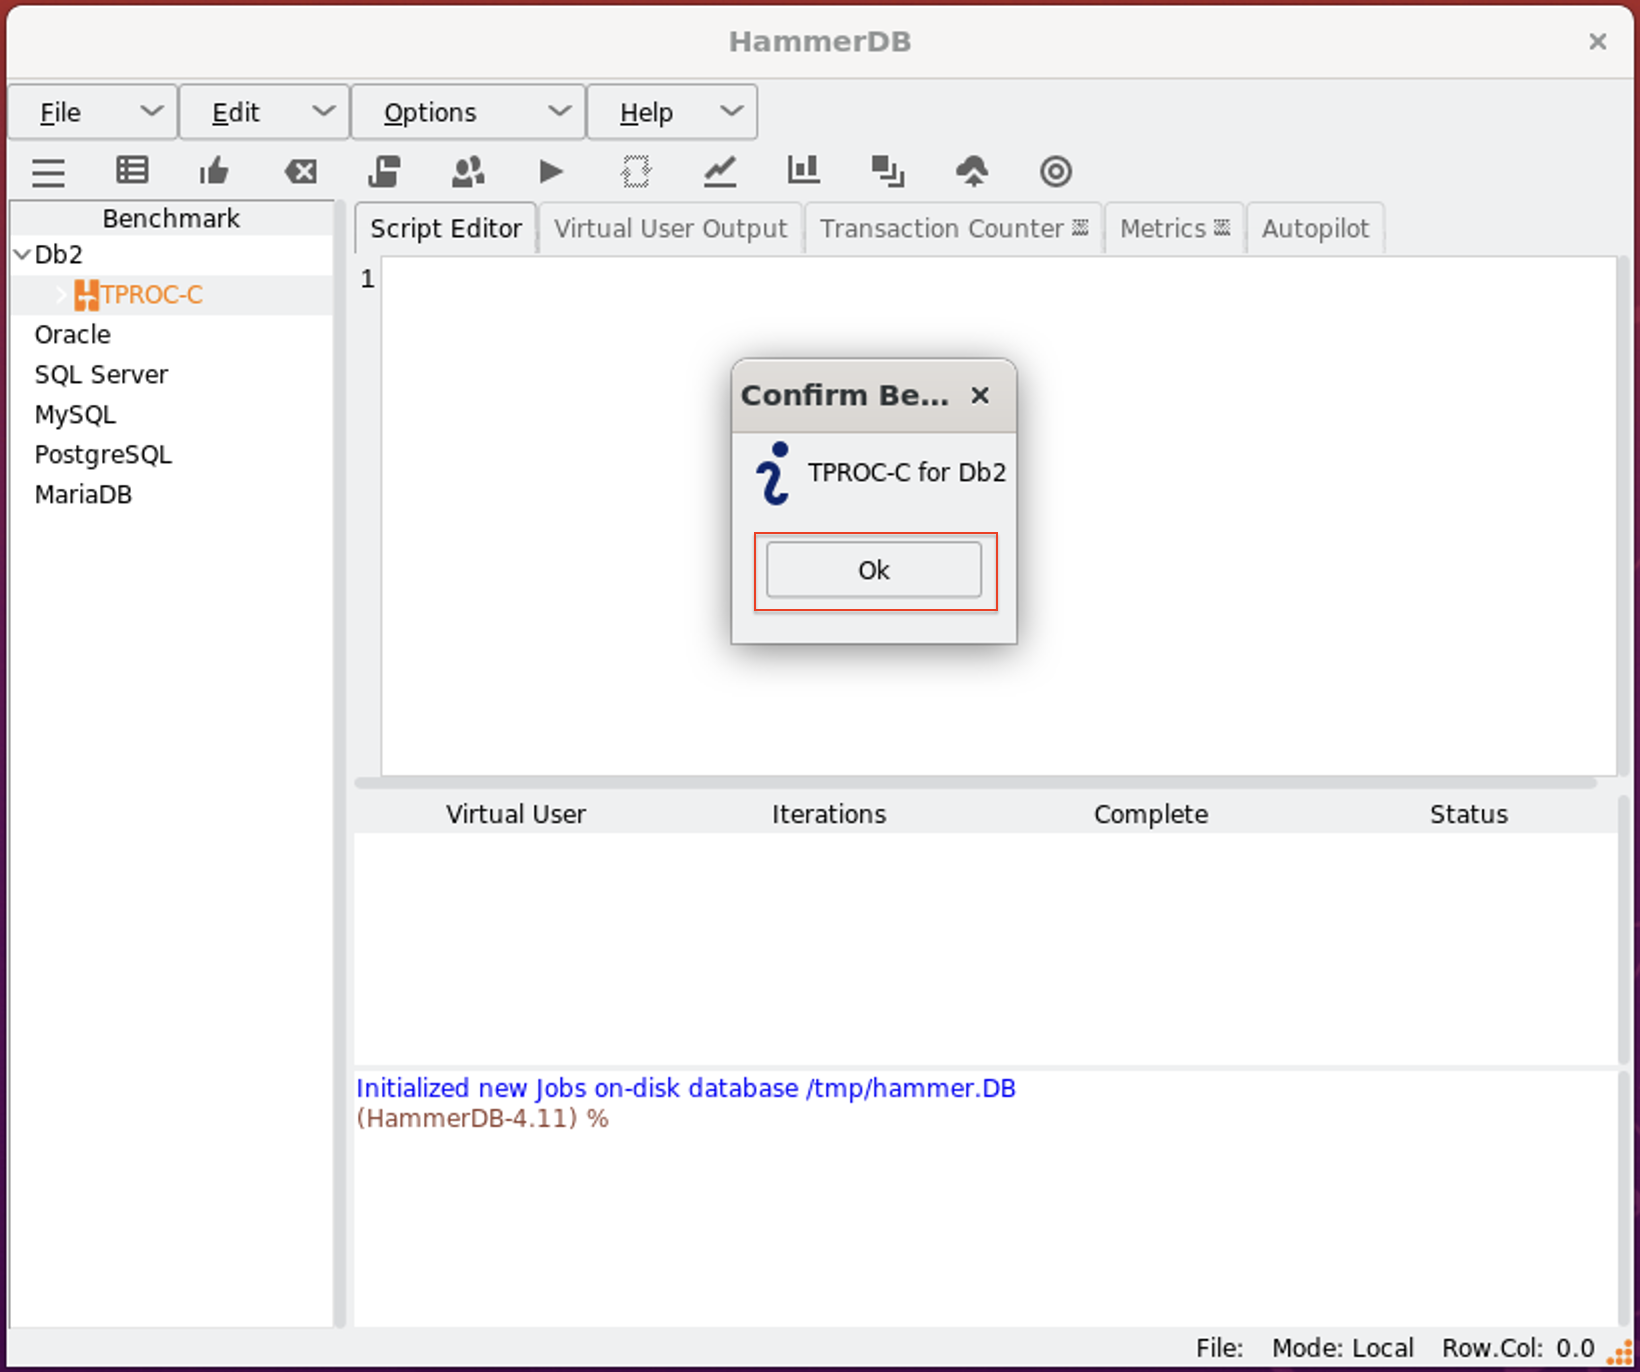
Task: Click the concentric circle target toolbar icon
Action: pos(1056,172)
